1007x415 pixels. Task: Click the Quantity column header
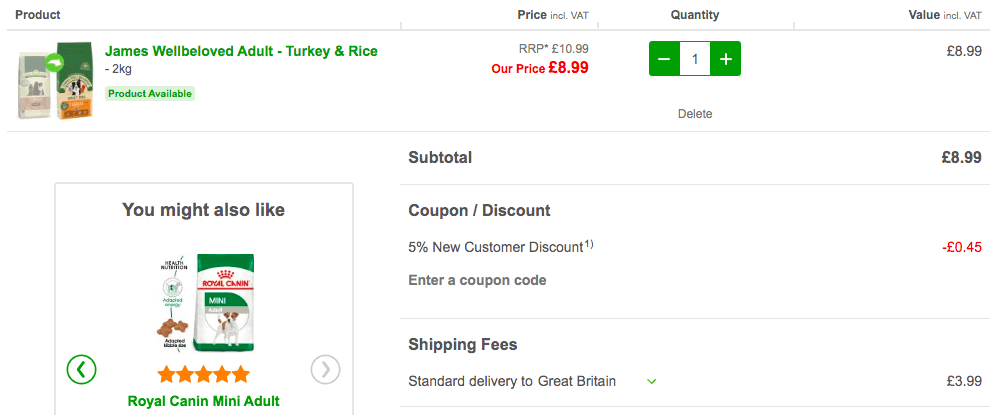point(695,15)
